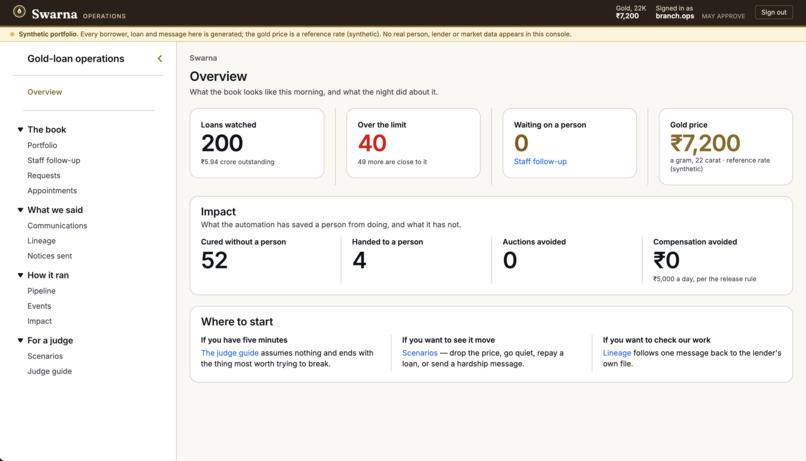Screen dimensions: 806x461
Task: Click Compensation avoided ₹0 value
Action: pyautogui.click(x=666, y=260)
